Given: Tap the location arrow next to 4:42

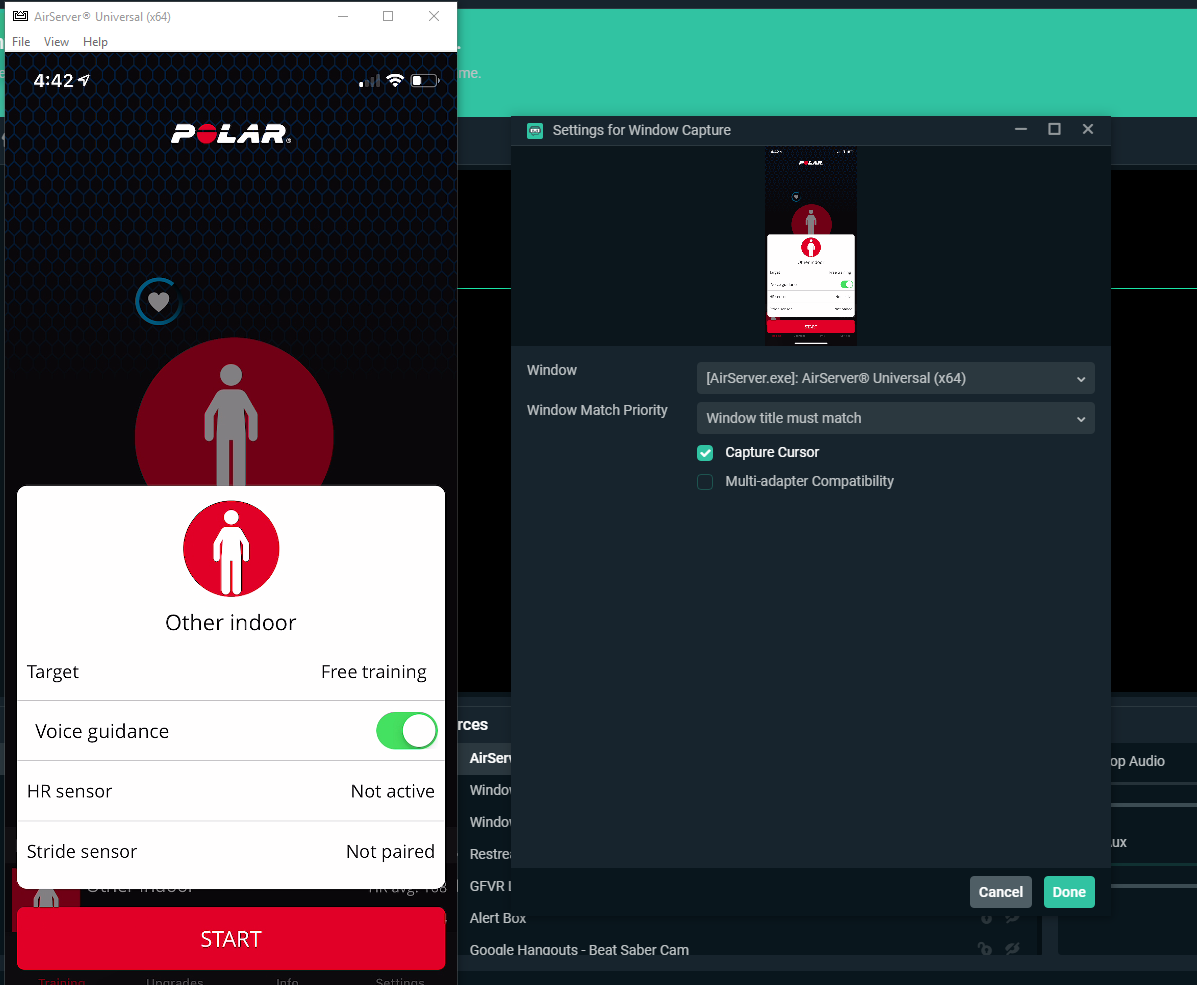Looking at the screenshot, I should (84, 80).
